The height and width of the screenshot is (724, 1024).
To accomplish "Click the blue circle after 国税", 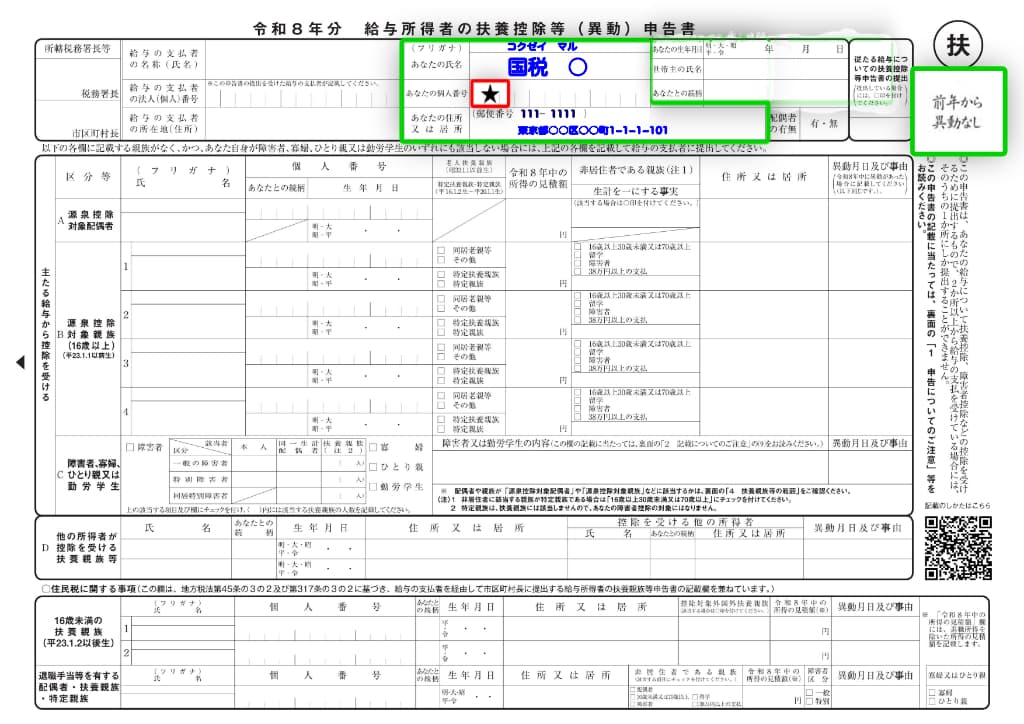I will tap(576, 68).
